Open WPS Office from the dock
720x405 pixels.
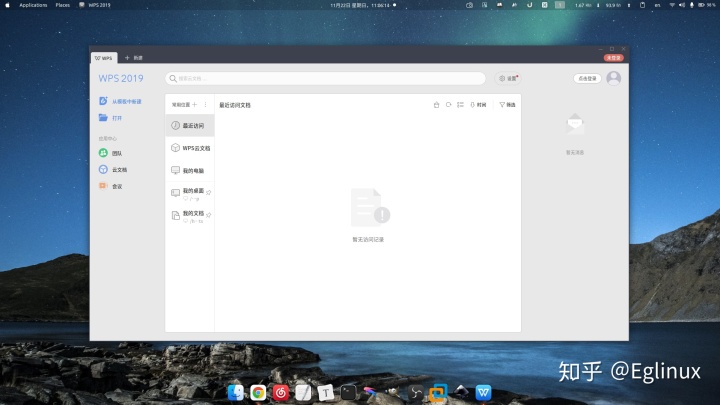[x=483, y=393]
